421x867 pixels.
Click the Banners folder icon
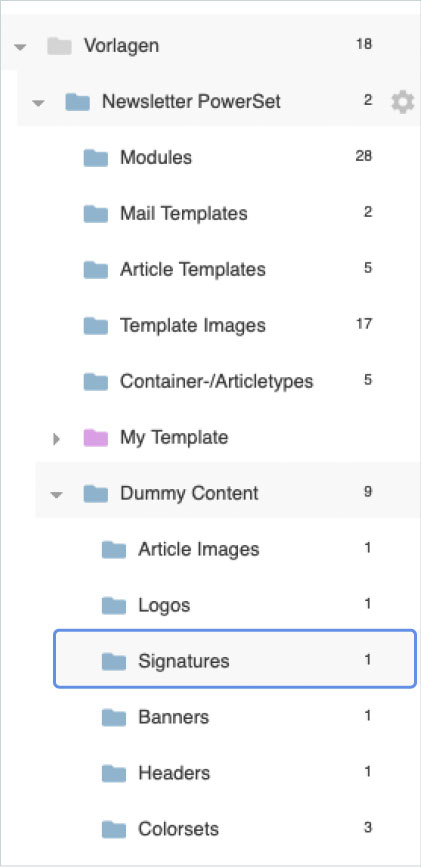[x=114, y=717]
